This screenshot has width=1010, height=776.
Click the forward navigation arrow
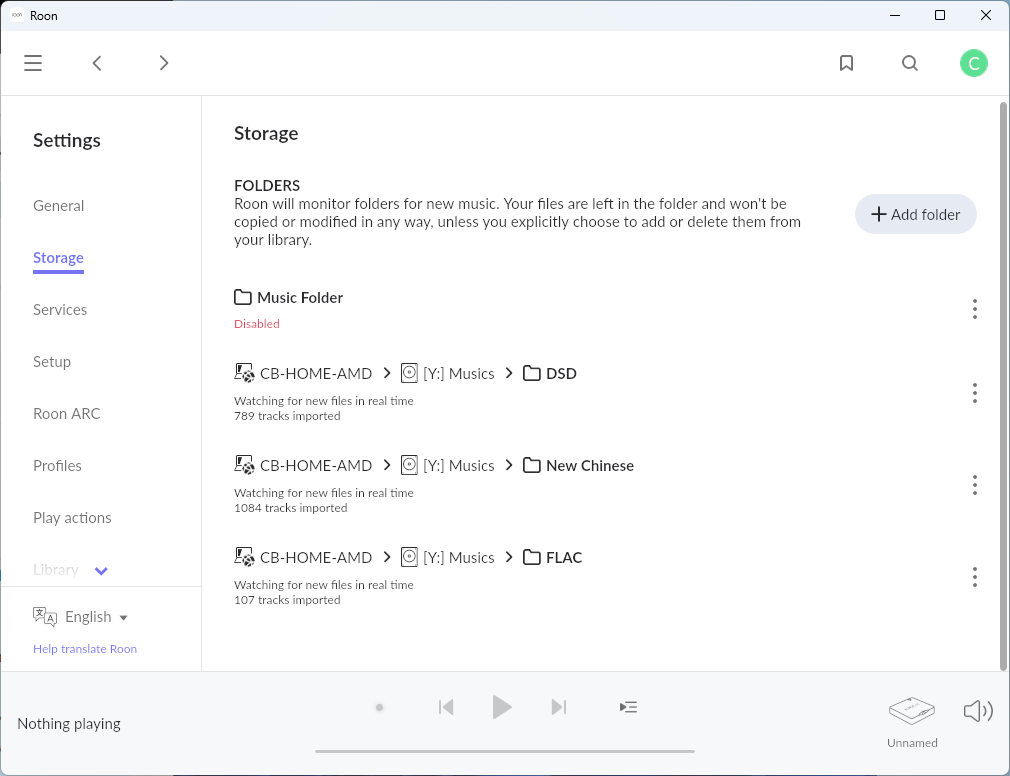(x=163, y=62)
